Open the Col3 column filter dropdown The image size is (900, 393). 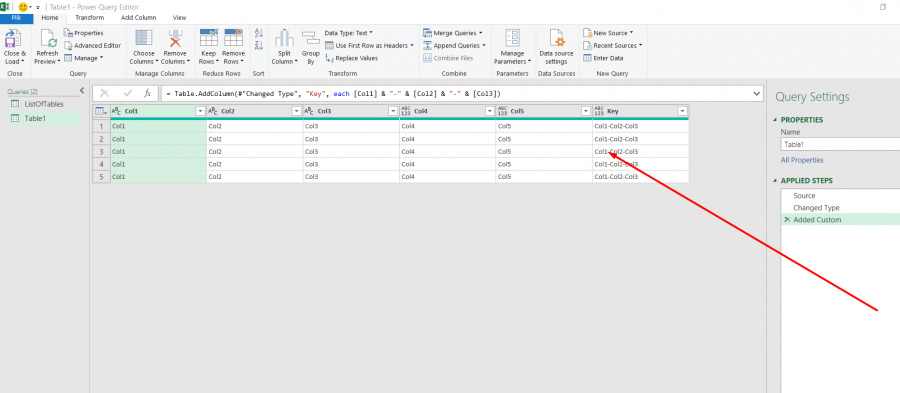coord(393,111)
